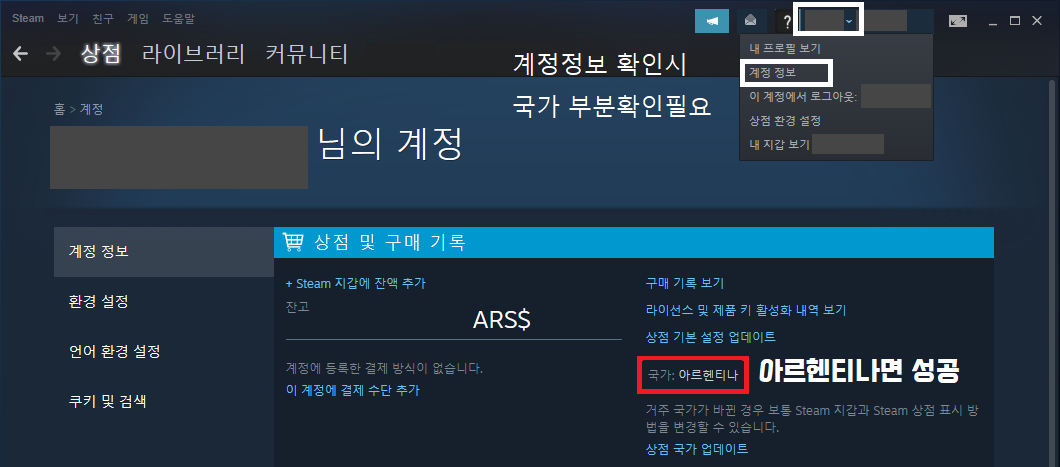Open the announcements megaphone icon
Image resolution: width=1060 pixels, height=467 pixels.
tap(712, 21)
